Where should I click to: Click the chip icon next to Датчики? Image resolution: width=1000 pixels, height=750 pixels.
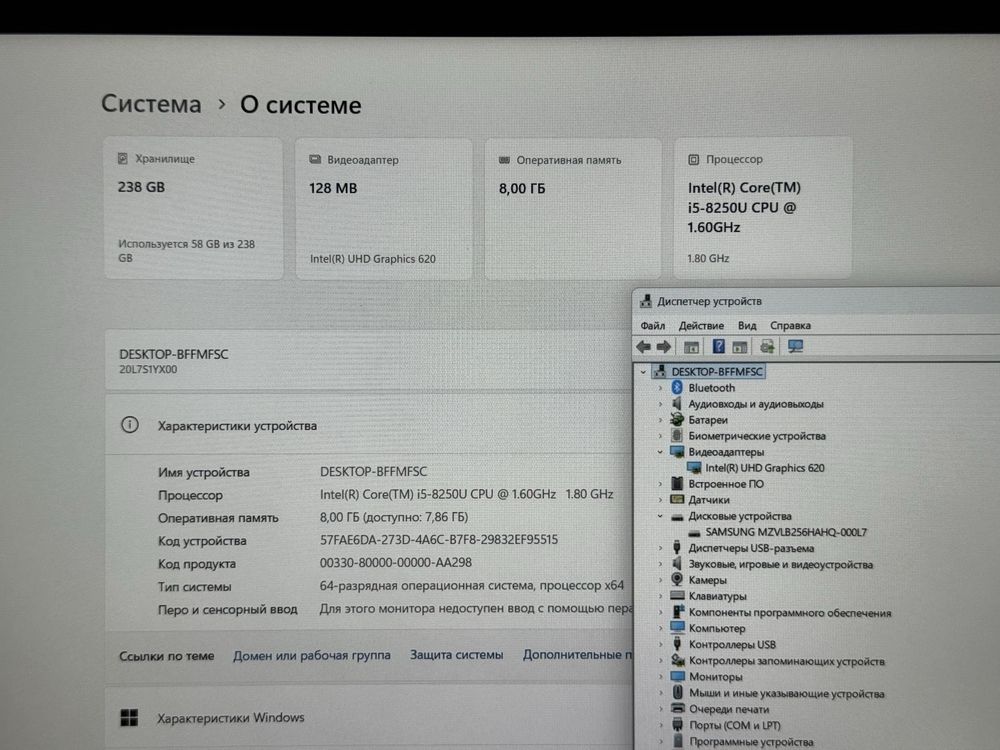coord(677,499)
